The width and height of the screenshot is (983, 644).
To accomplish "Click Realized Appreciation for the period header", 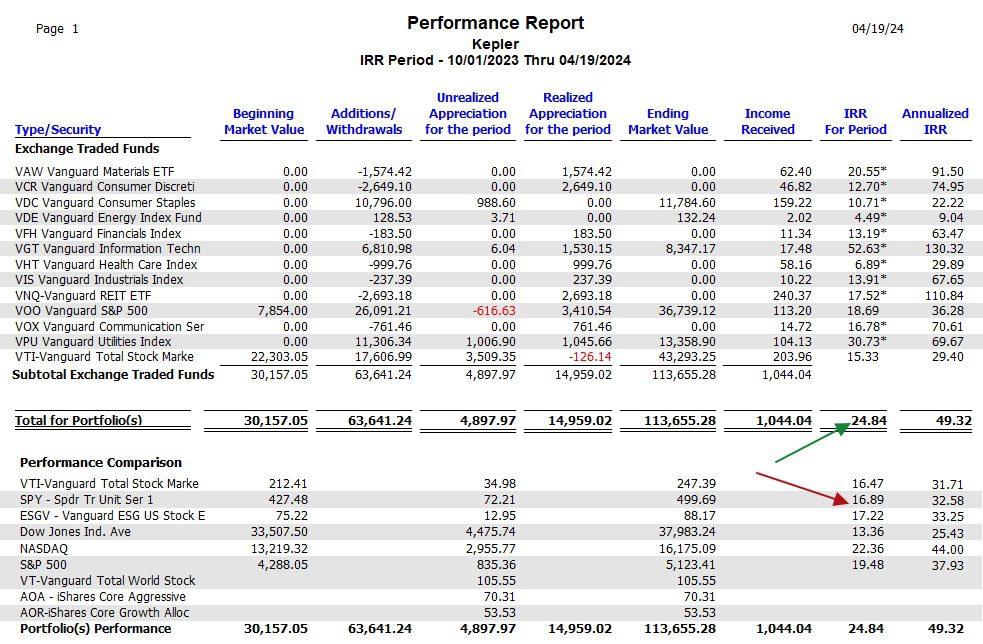I will [x=568, y=113].
